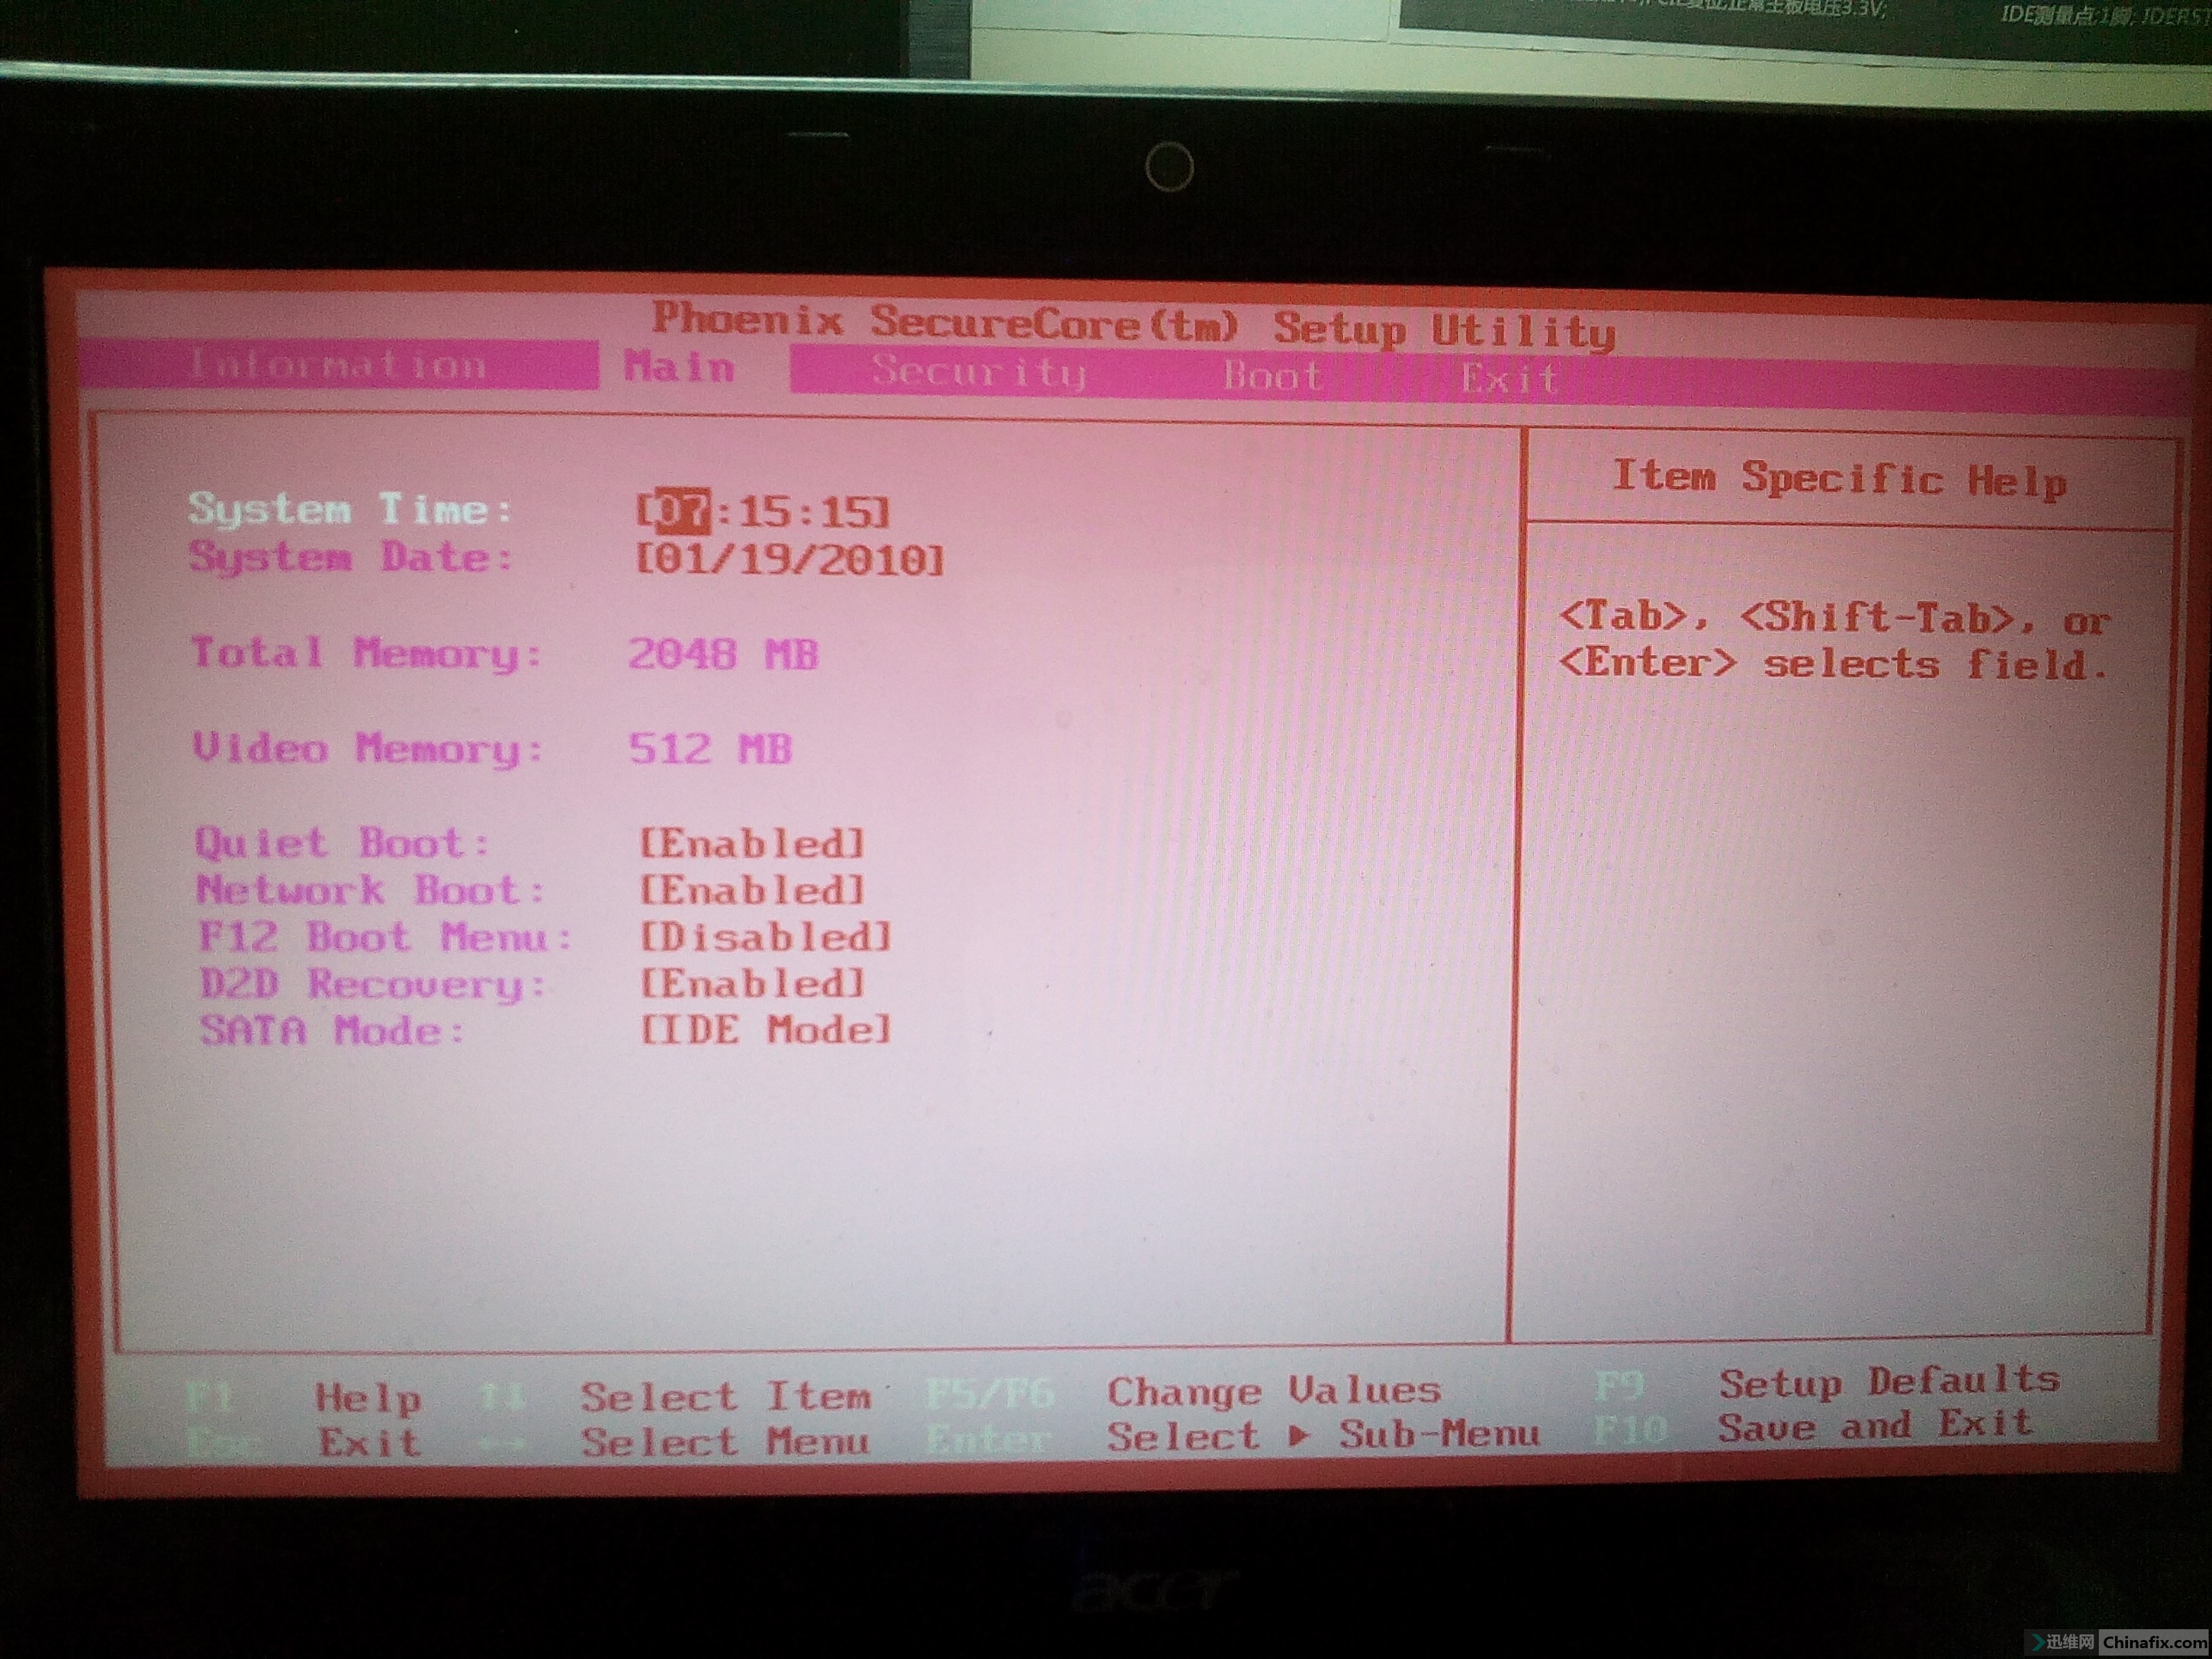Toggle Network Boot Enabled value
This screenshot has width=2212, height=1659.
coord(751,890)
